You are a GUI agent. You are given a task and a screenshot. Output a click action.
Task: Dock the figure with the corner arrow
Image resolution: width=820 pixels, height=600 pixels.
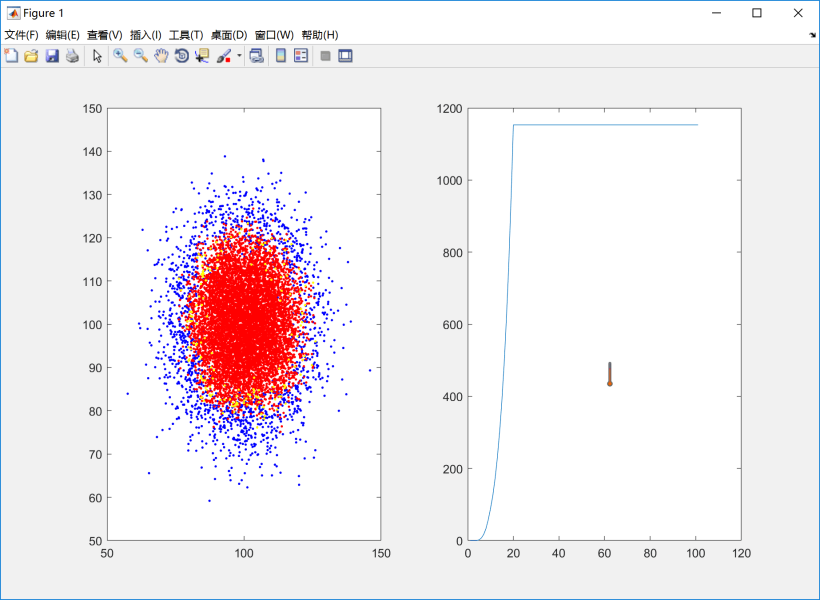(x=812, y=35)
